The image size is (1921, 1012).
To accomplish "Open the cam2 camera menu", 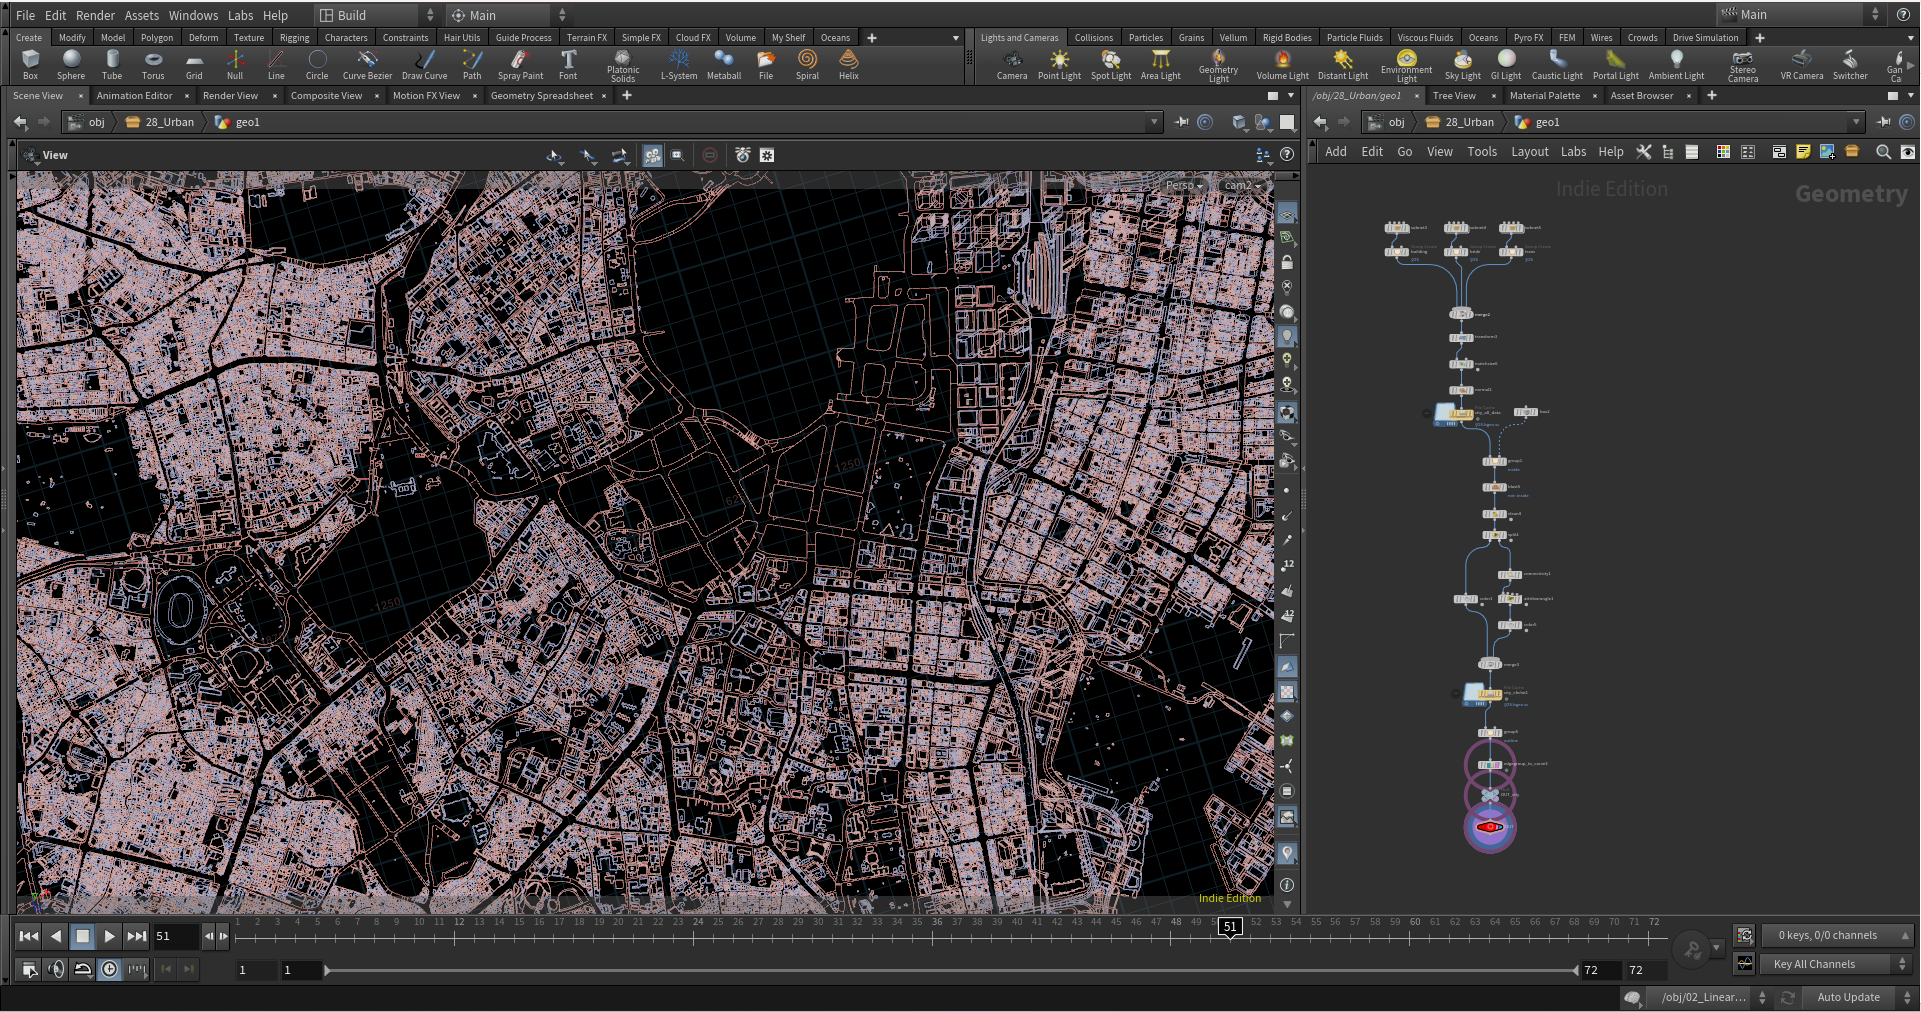I will click(x=1243, y=185).
